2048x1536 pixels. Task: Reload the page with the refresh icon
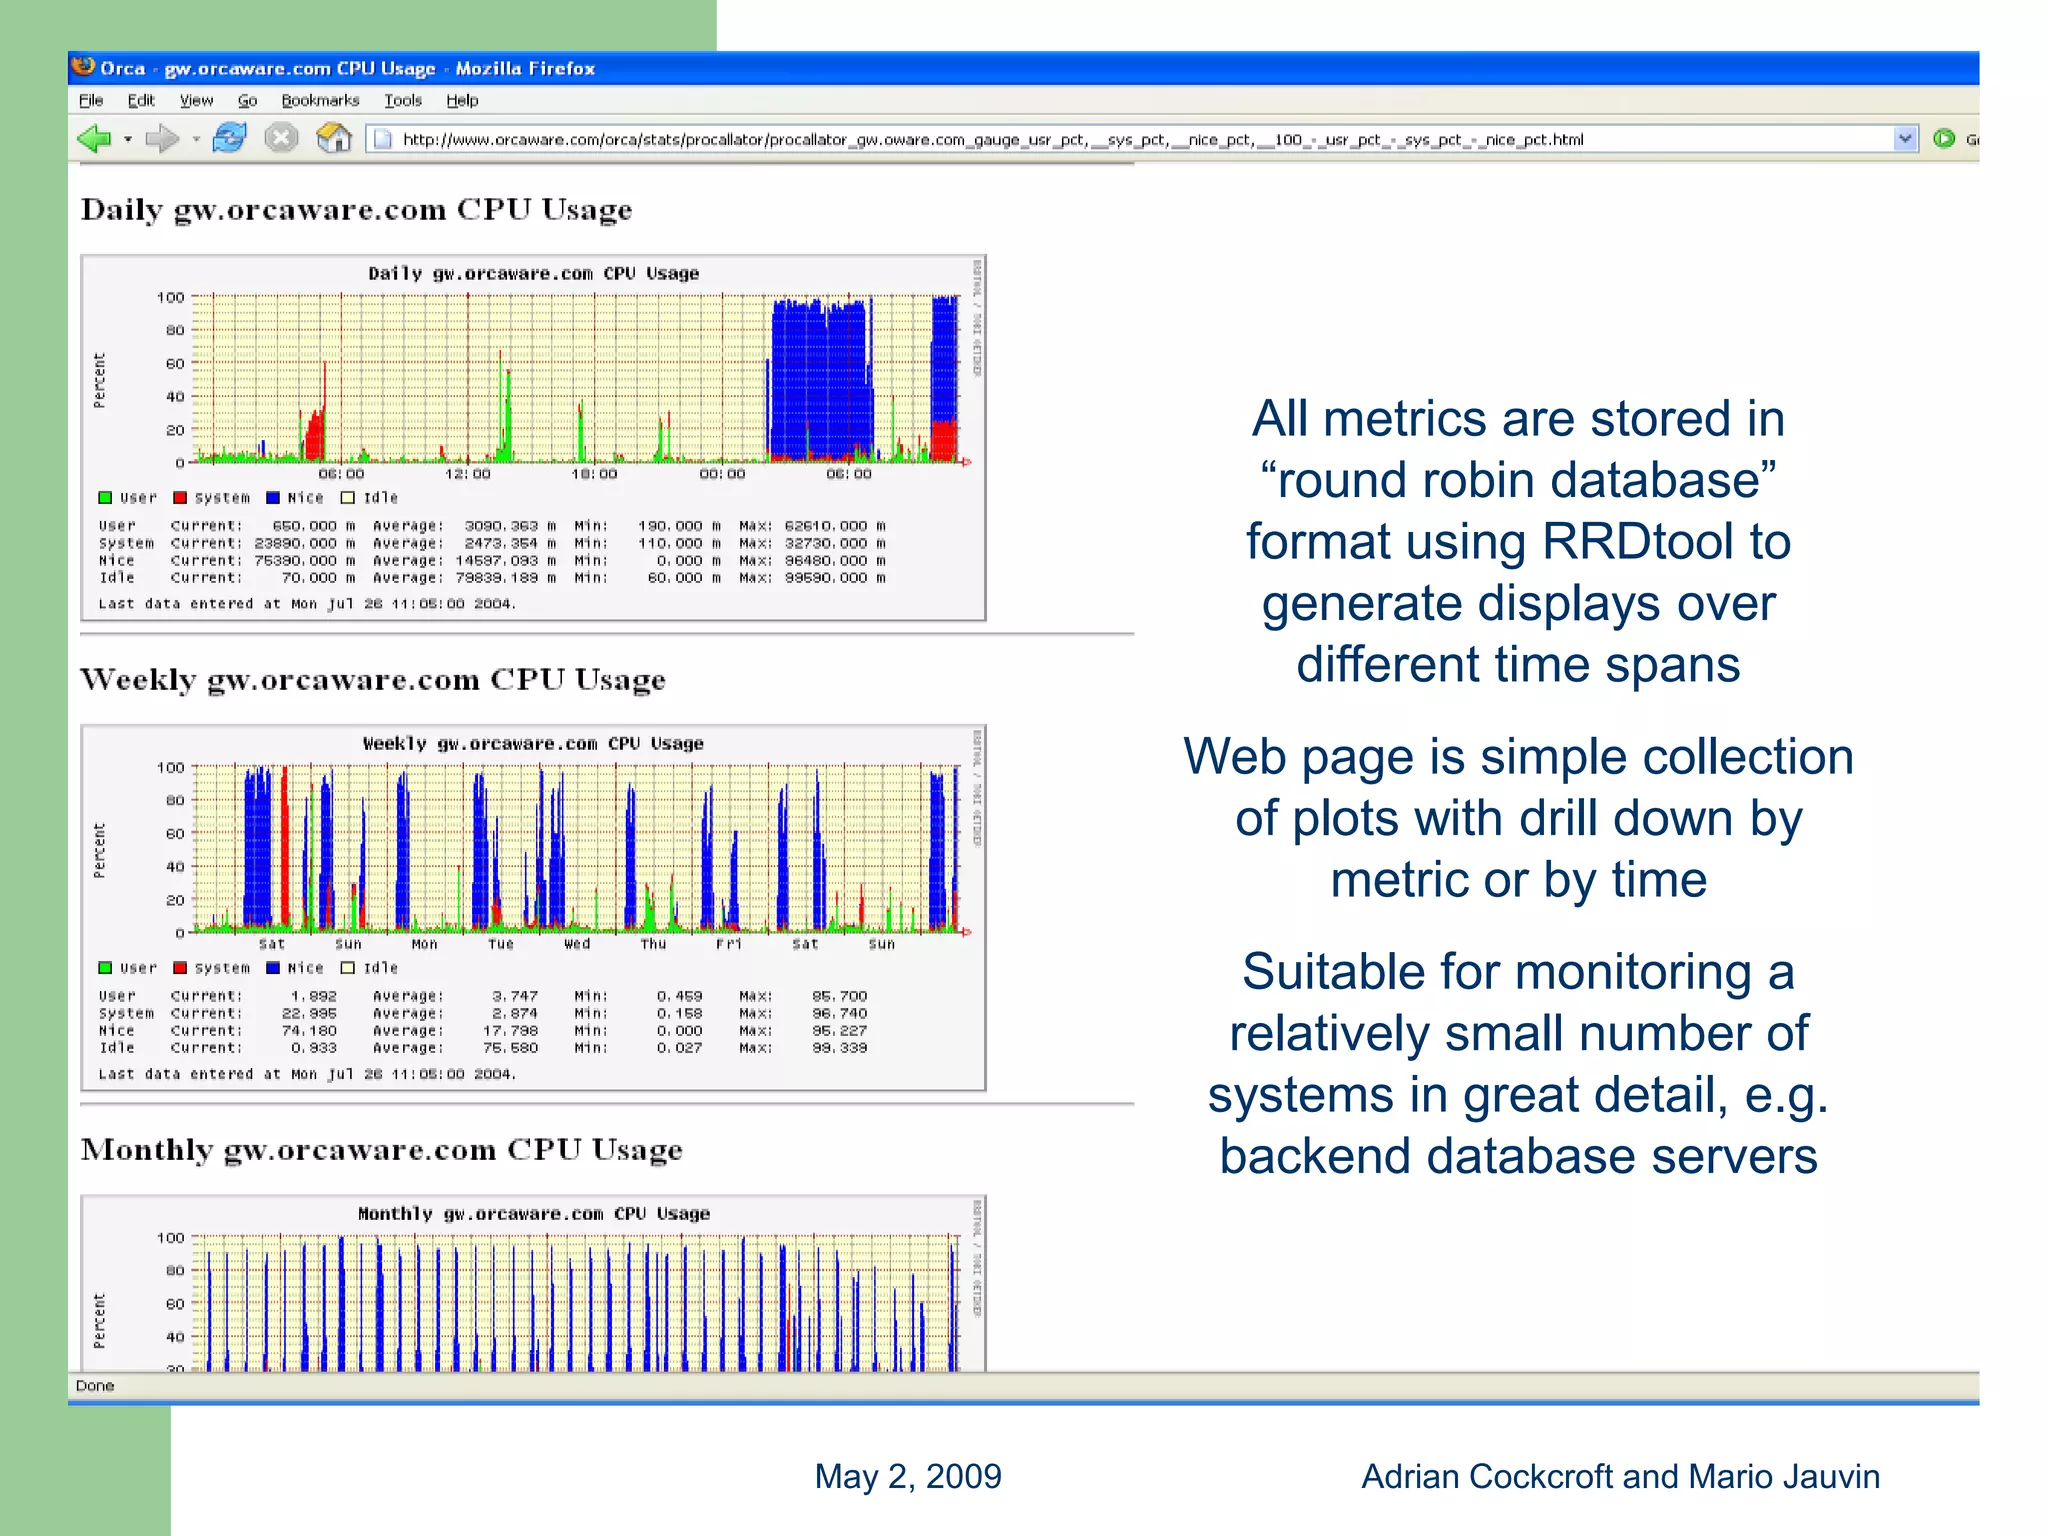click(229, 138)
